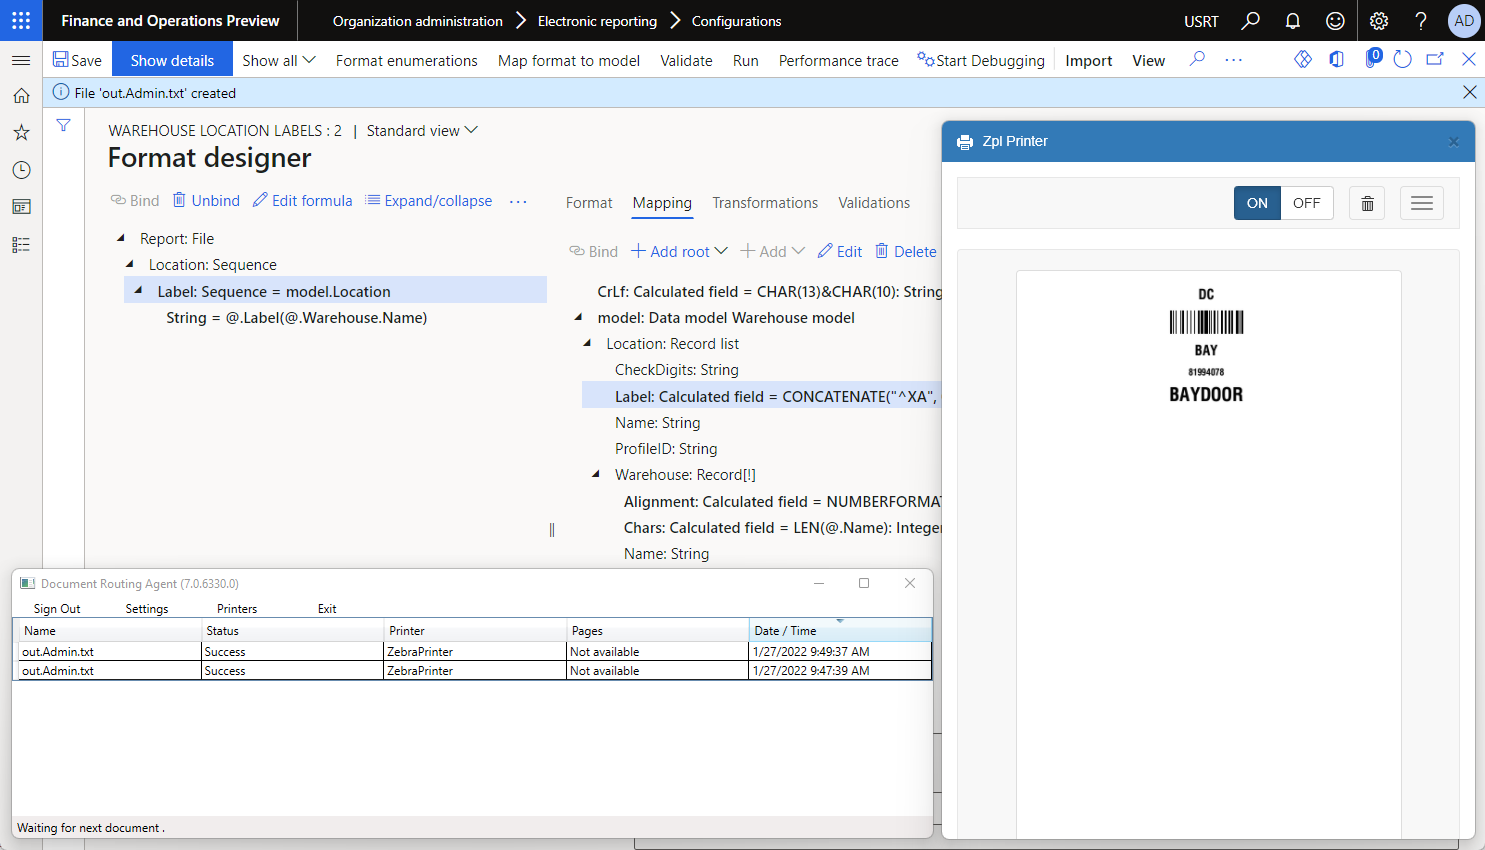
Task: Open the form in new window icon
Action: coord(1435,59)
